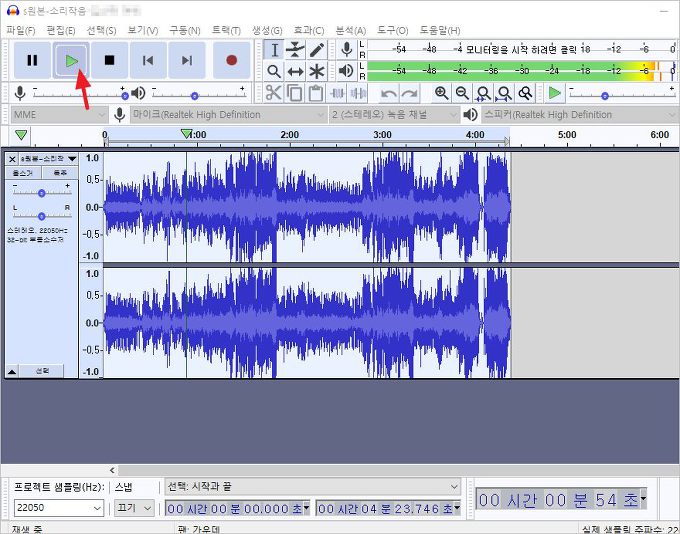The height and width of the screenshot is (534, 680).
Task: Pause playback with the Pause button
Action: coord(33,60)
